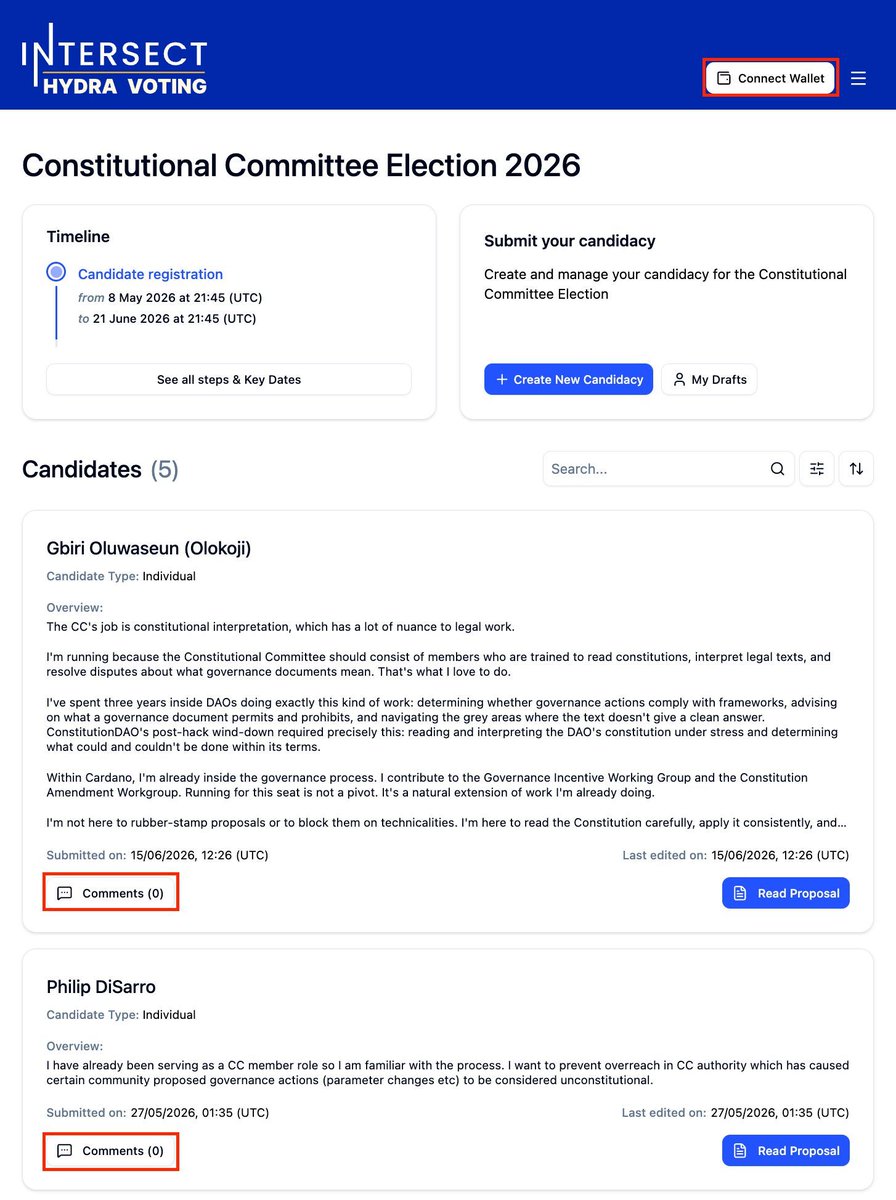Open Comments (0) for Gbiri Oluwaseun
Screen dimensions: 896x1200
[x=111, y=893]
